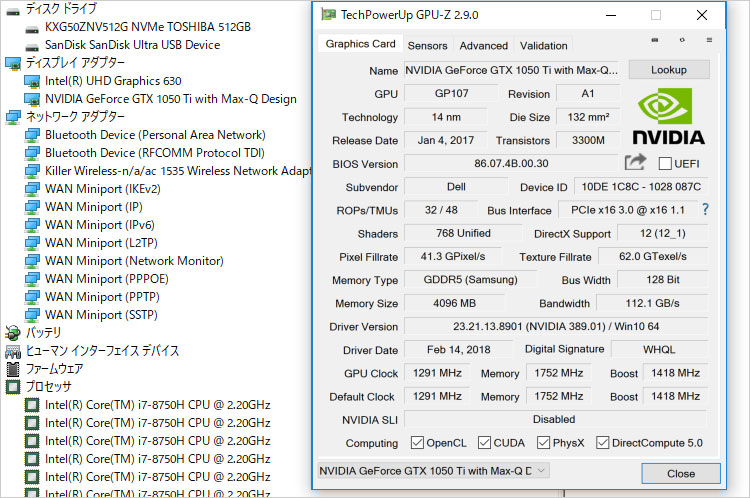Toggle the OpenCL checkbox
The height and width of the screenshot is (498, 750).
(417, 443)
